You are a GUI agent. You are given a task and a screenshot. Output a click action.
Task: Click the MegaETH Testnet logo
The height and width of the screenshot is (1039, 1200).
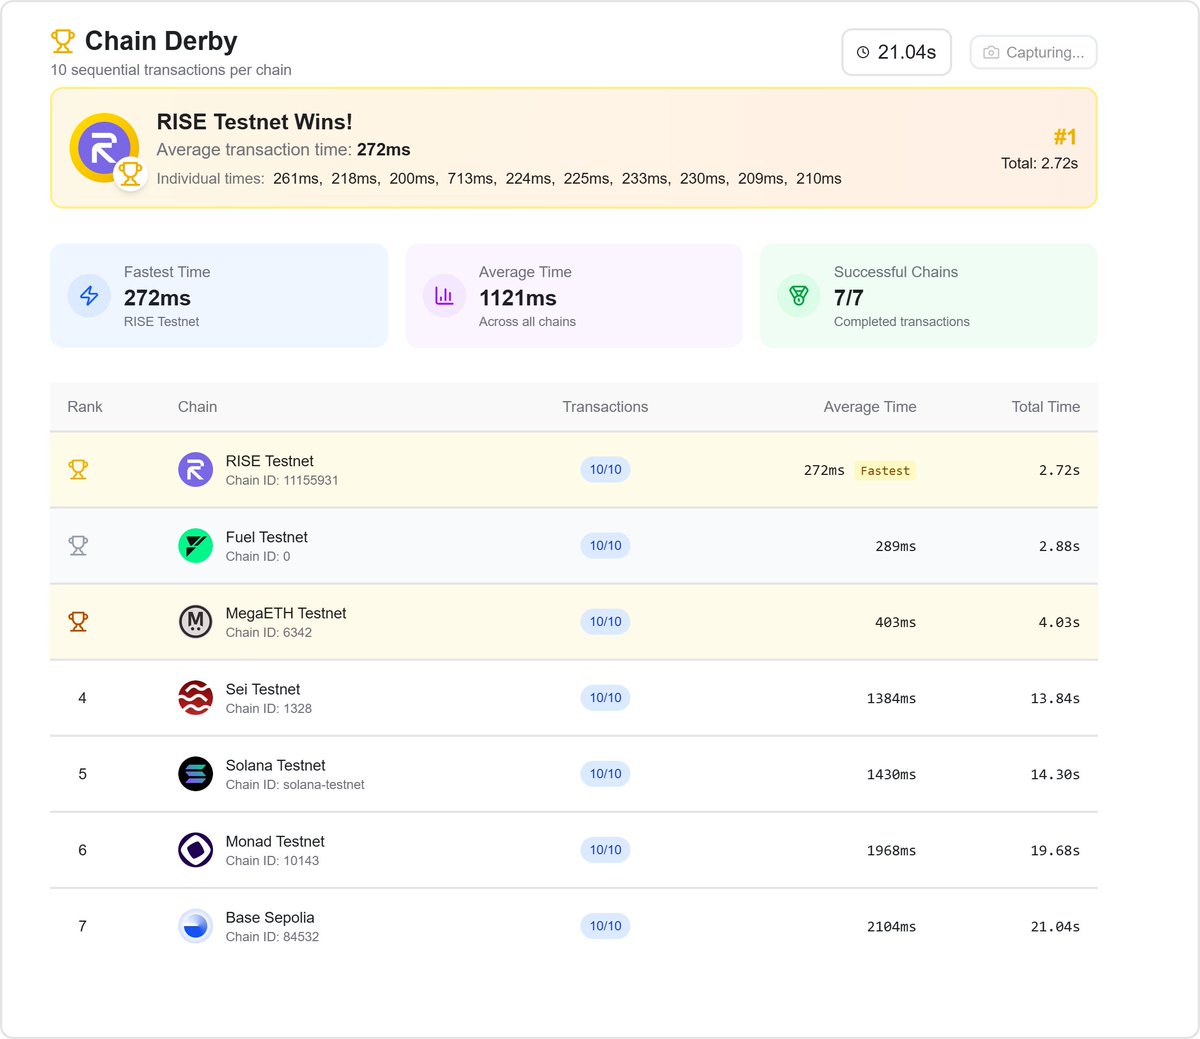[x=195, y=621]
